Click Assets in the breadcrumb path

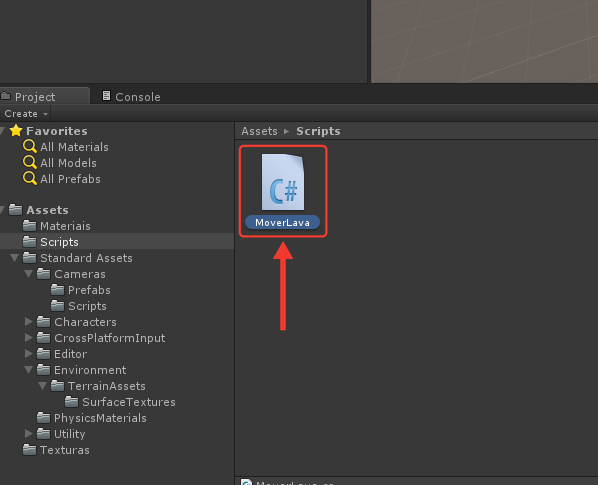coord(259,131)
